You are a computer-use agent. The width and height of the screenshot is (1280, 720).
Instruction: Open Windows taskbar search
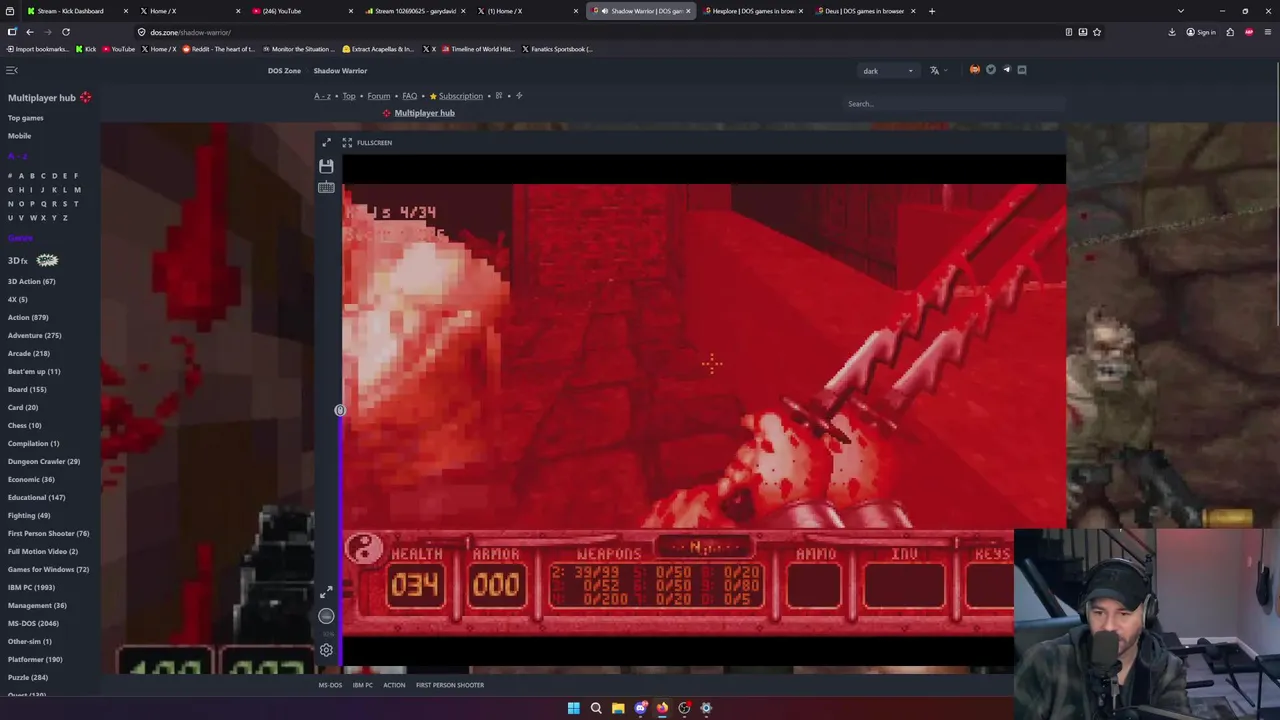[596, 708]
